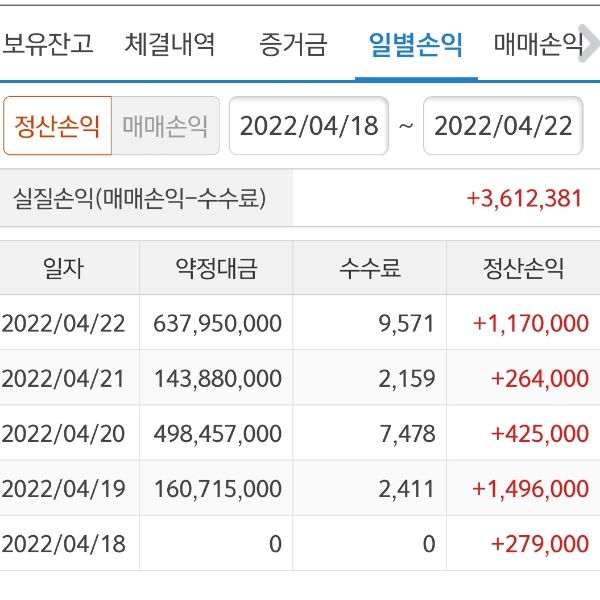Viewport: 600px width, 600px height.
Task: Switch to the 체결내역 tab
Action: tap(170, 44)
